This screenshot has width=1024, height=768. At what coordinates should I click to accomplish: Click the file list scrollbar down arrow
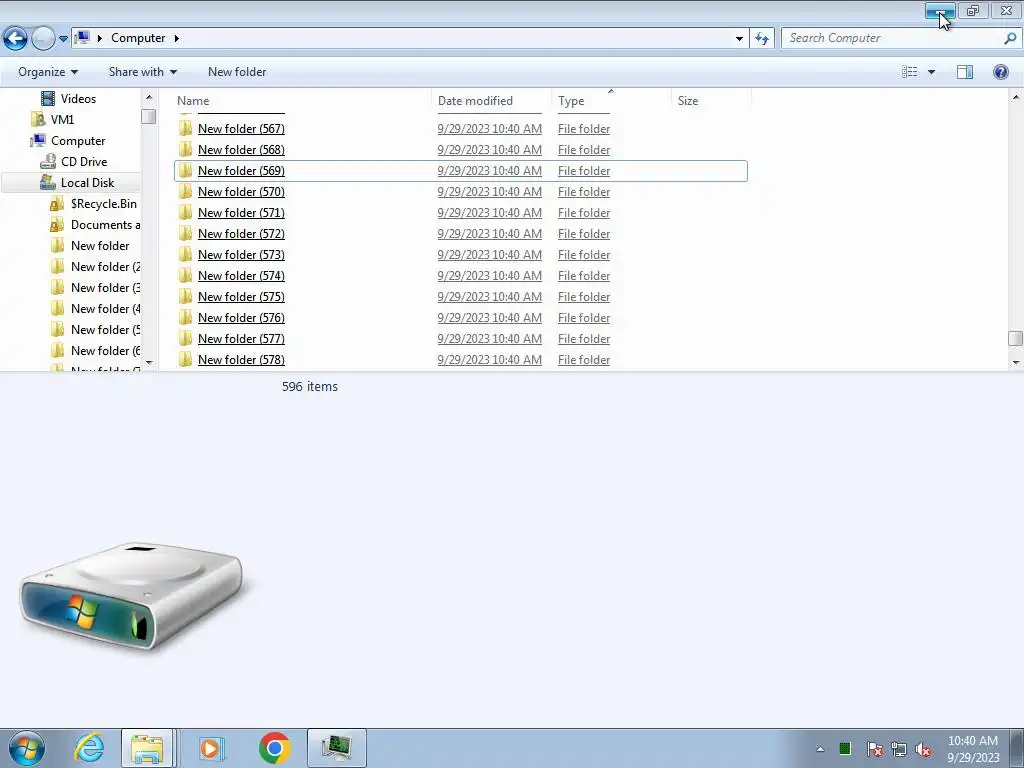[1016, 362]
